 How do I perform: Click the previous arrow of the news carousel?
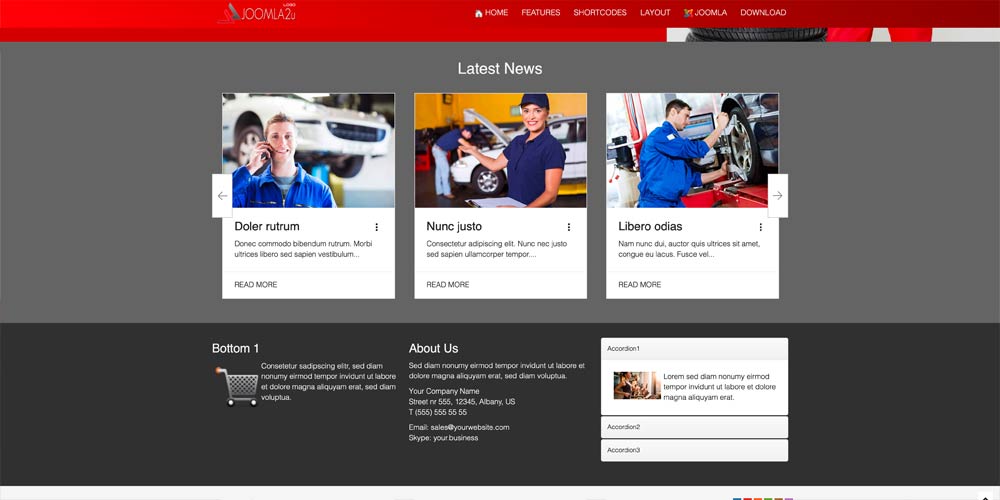[x=222, y=196]
